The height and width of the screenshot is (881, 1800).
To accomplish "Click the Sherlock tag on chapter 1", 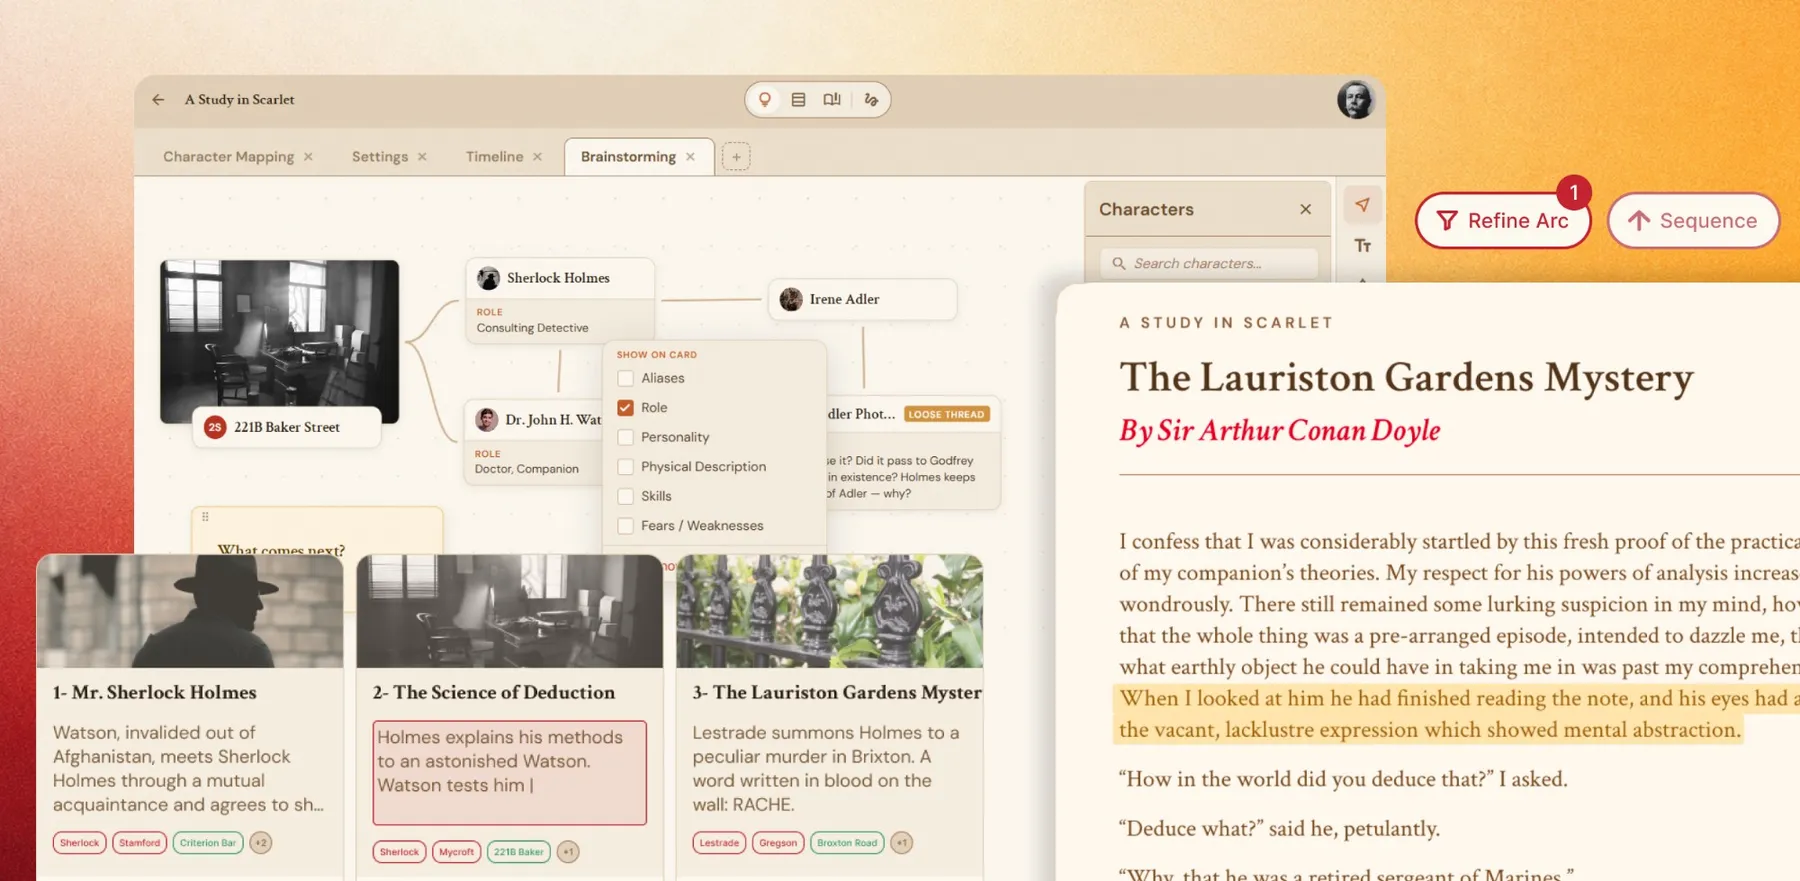I will click(80, 843).
